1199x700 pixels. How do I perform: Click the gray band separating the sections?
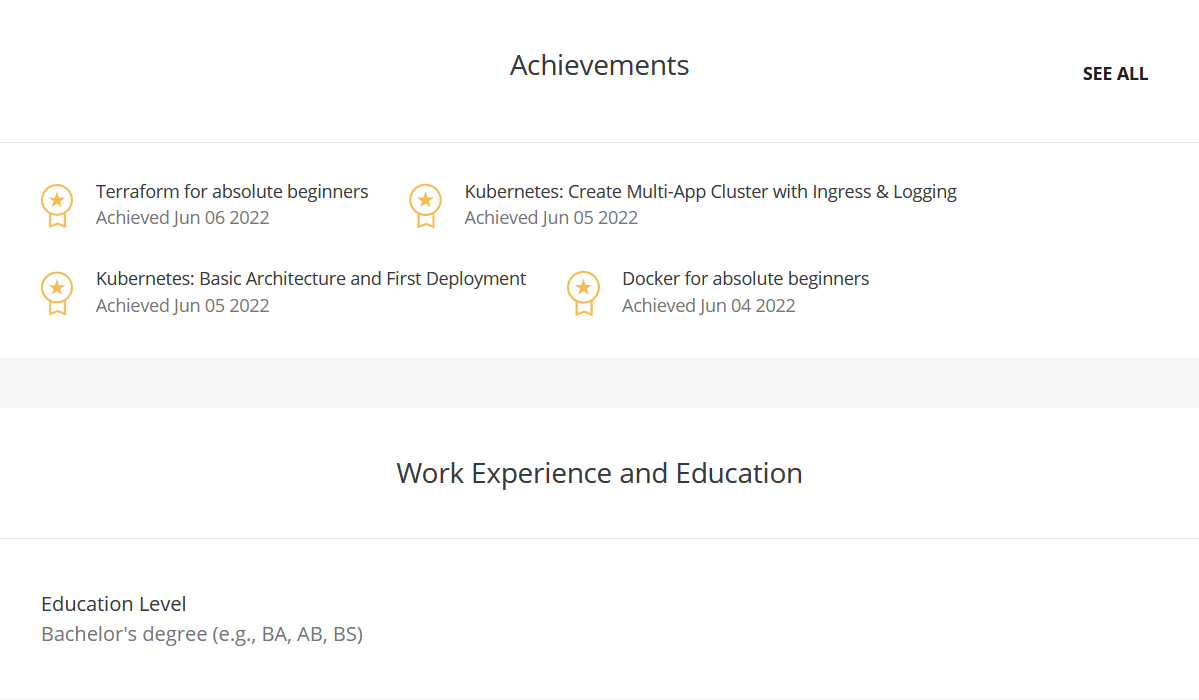599,382
